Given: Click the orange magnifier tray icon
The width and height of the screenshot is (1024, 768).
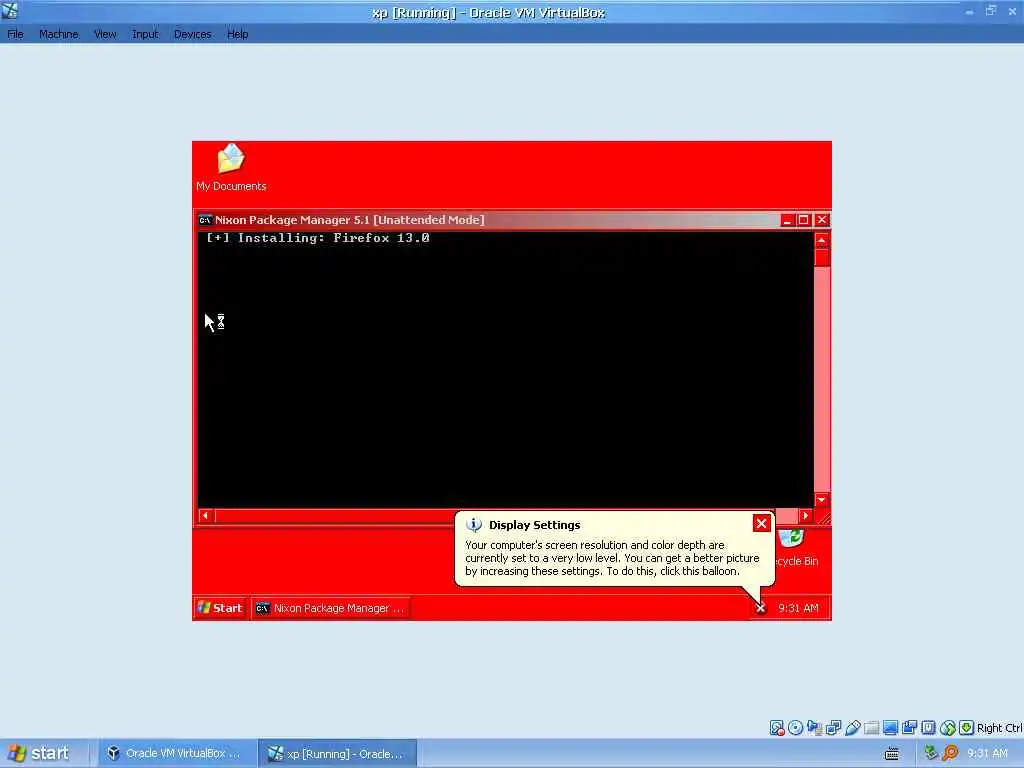Looking at the screenshot, I should click(950, 753).
